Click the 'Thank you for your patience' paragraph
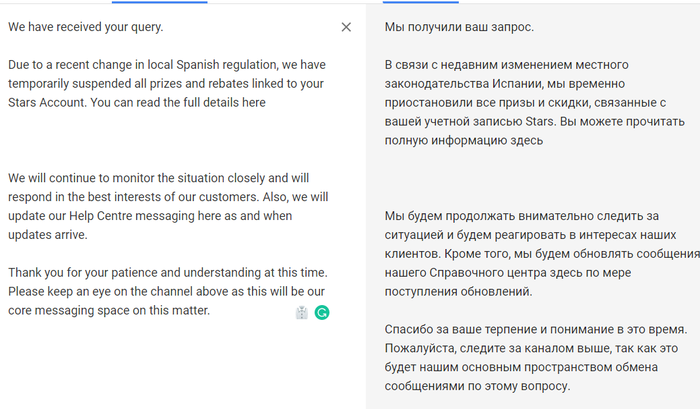 [168, 291]
